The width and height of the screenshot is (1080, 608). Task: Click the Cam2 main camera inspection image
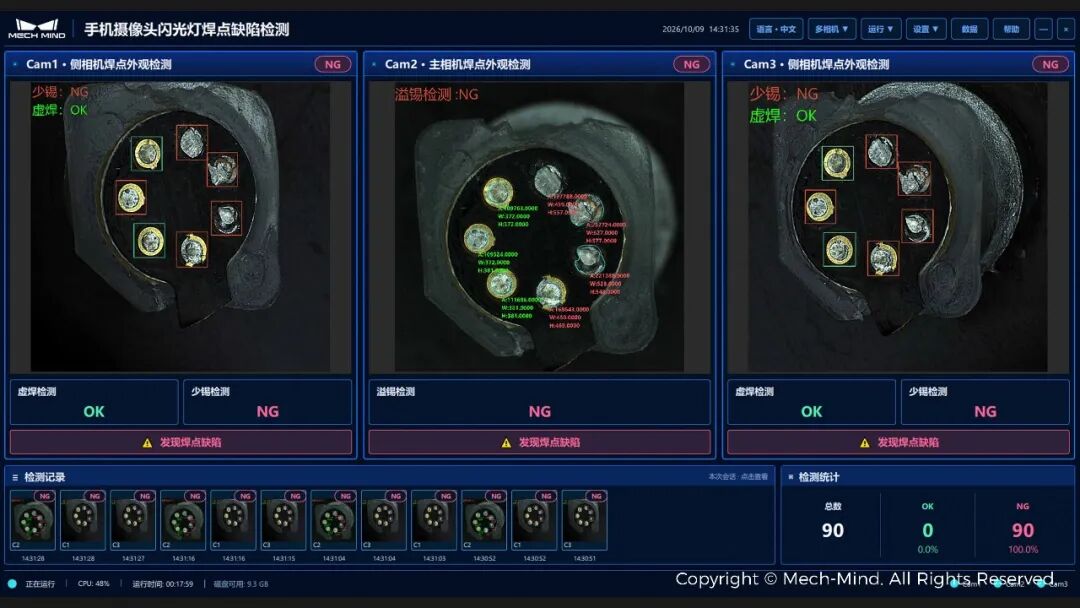539,227
